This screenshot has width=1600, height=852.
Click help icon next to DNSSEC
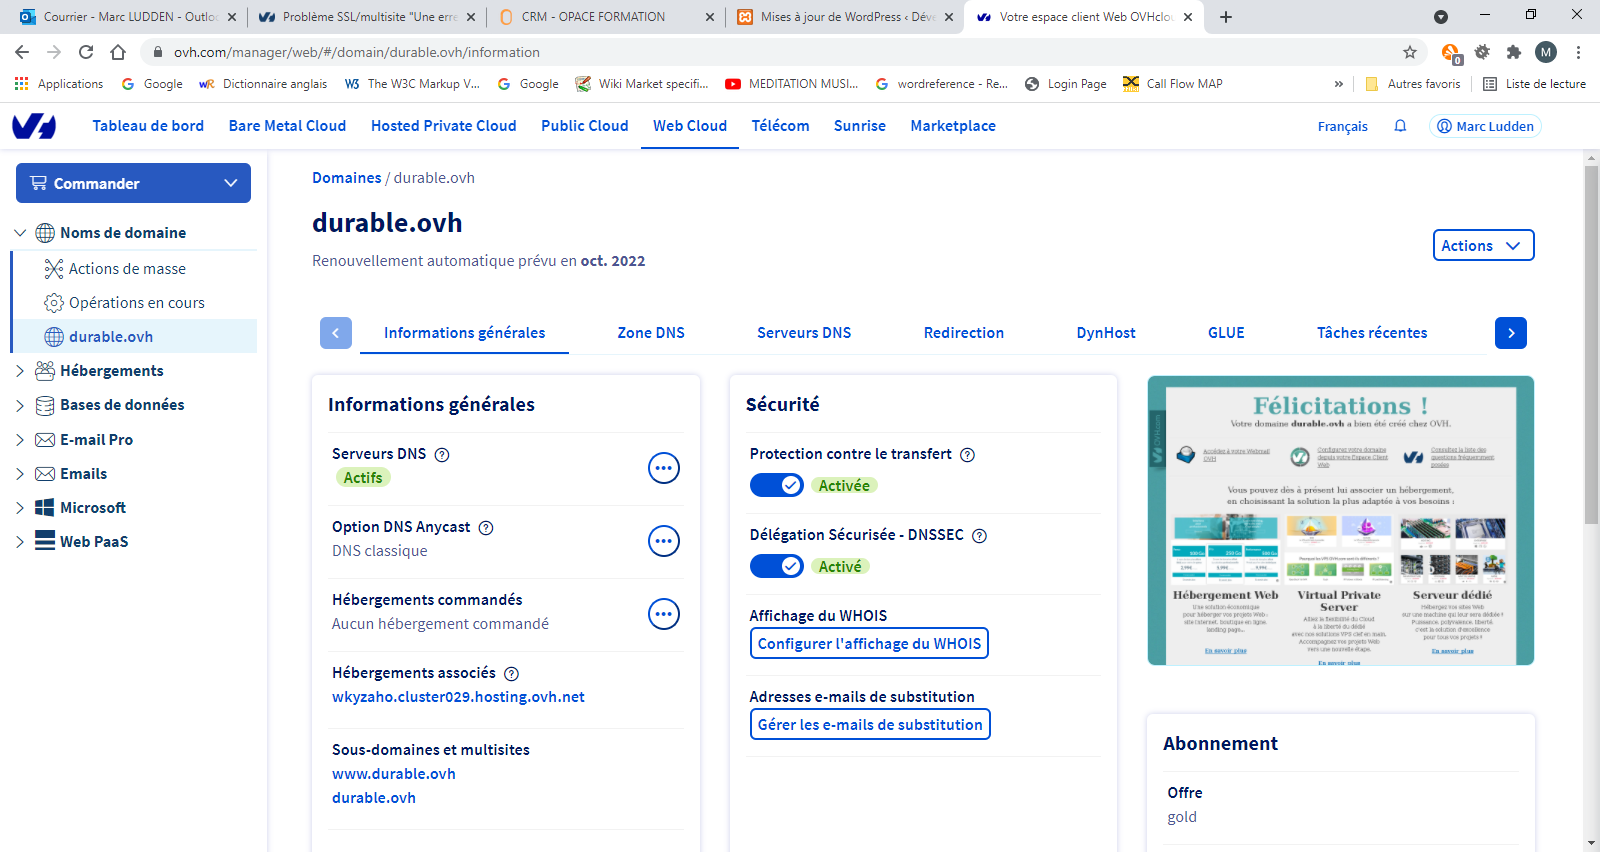pos(980,536)
